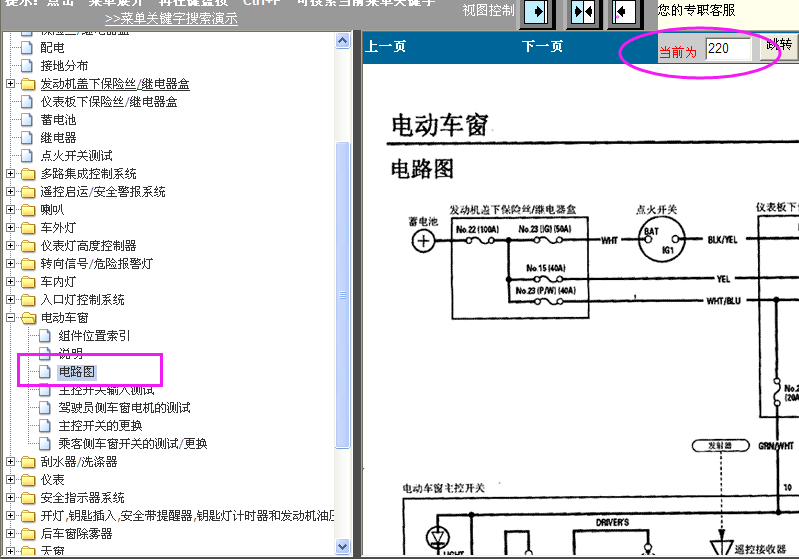Viewport: 799px width, 559px height.
Task: Open the menu keyword search demo link
Action: point(171,19)
